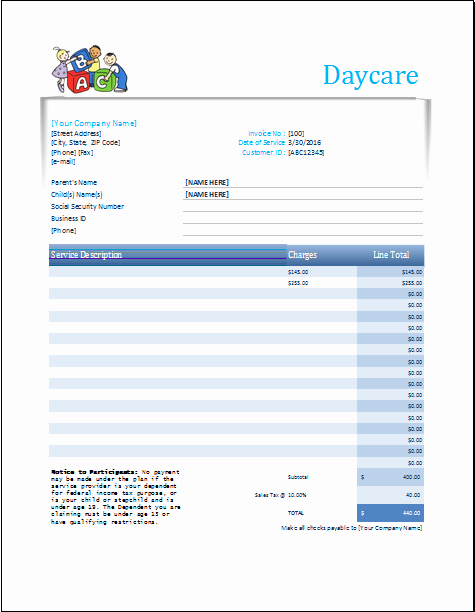Click the Parent's Name label
This screenshot has width=475, height=612.
click(x=74, y=183)
